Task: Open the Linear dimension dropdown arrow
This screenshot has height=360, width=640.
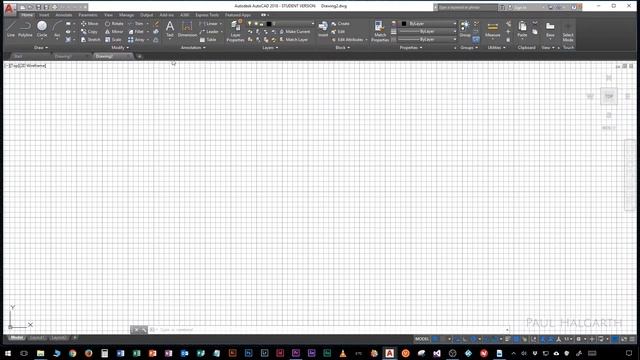Action: (221, 24)
